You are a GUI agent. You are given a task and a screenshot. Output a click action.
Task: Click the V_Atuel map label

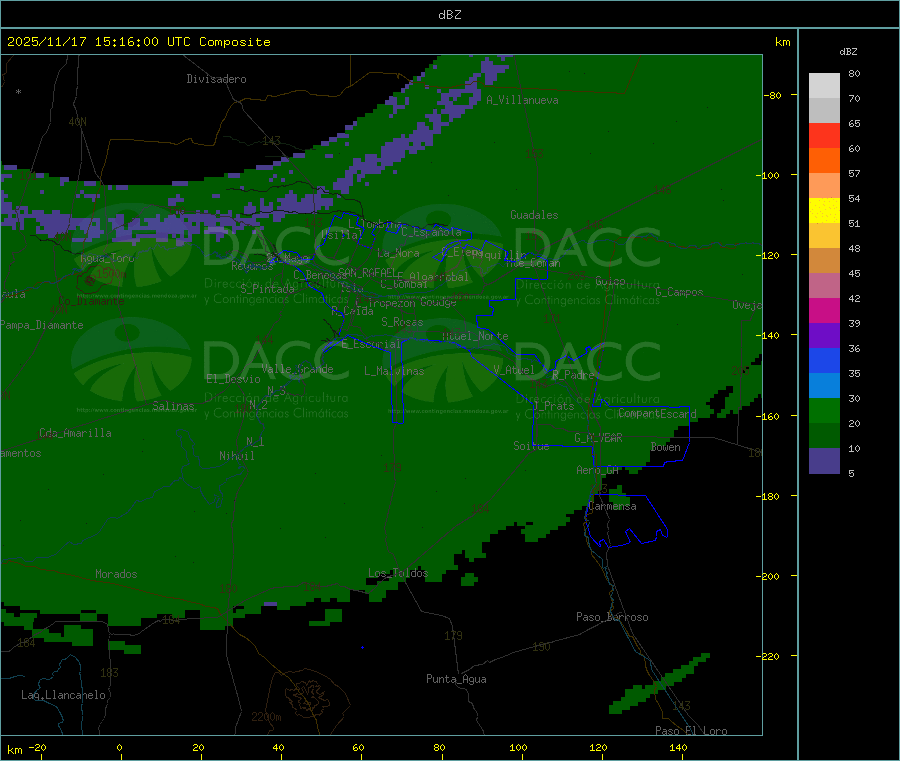point(514,370)
